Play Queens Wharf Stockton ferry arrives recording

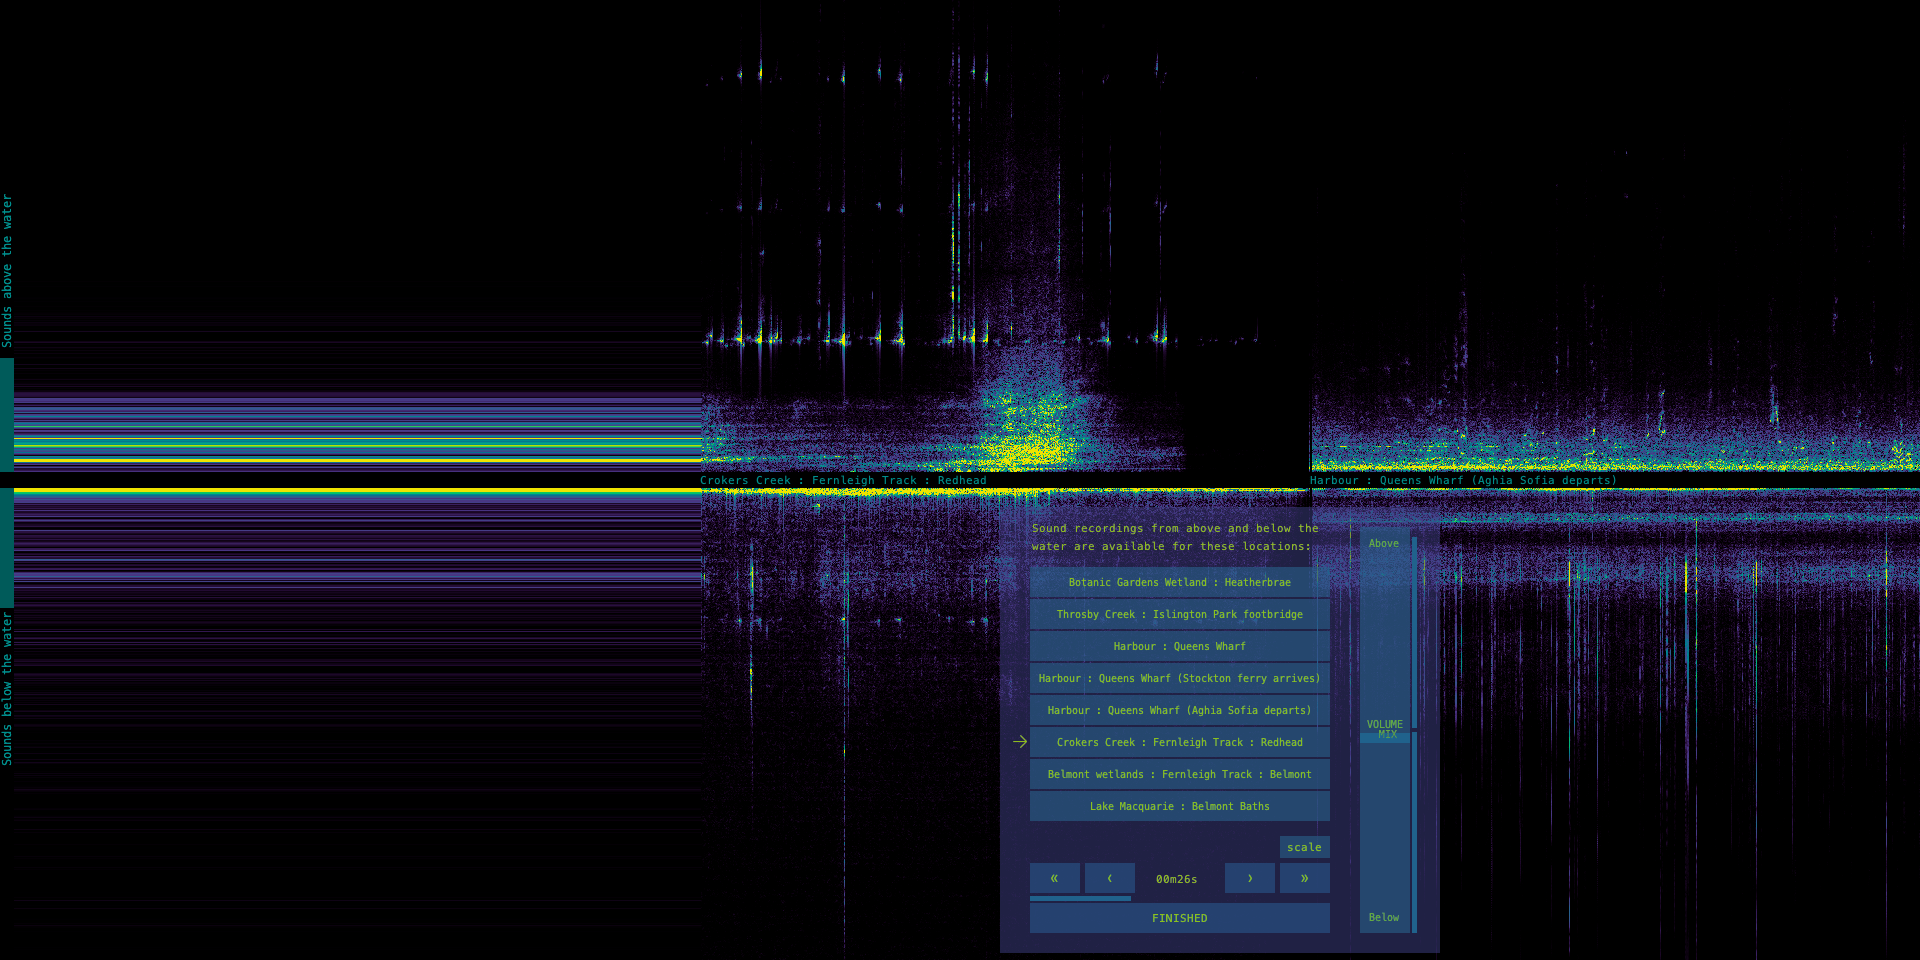point(1179,678)
